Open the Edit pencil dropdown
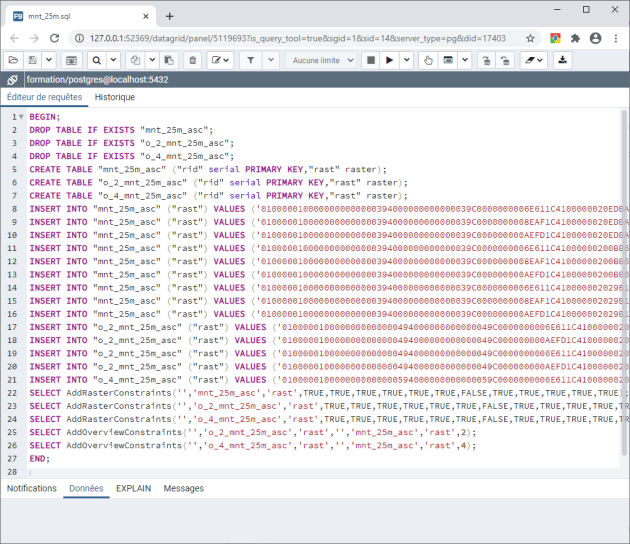Viewport: 630px width, 544px height. (x=220, y=60)
